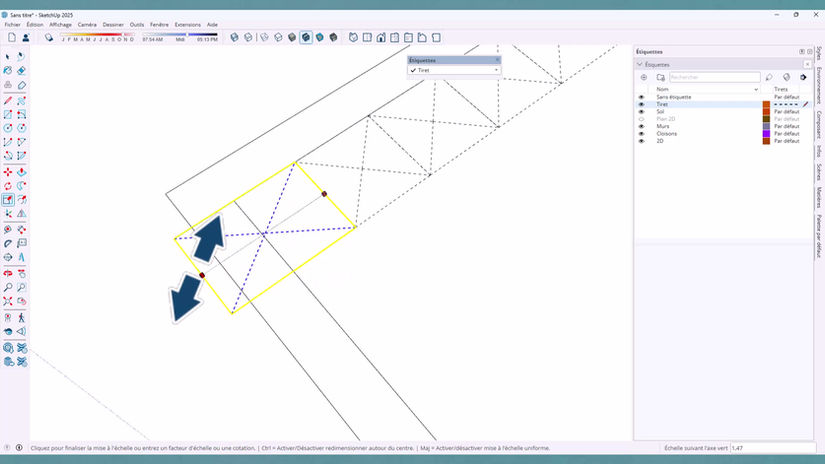Image resolution: width=825 pixels, height=464 pixels.
Task: Select the Circle drawing tool
Action: click(8, 128)
